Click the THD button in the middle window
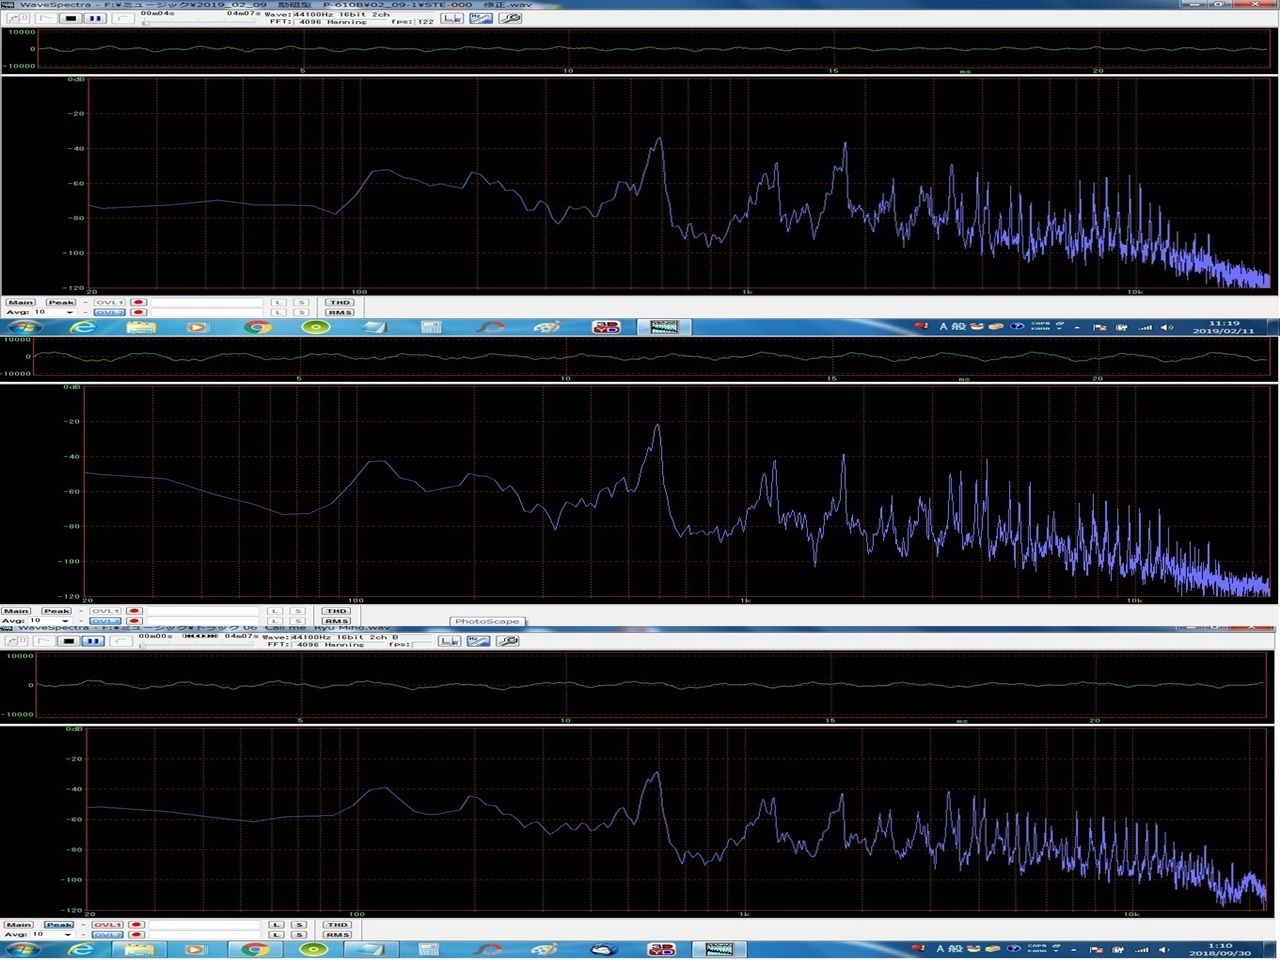 [x=336, y=611]
